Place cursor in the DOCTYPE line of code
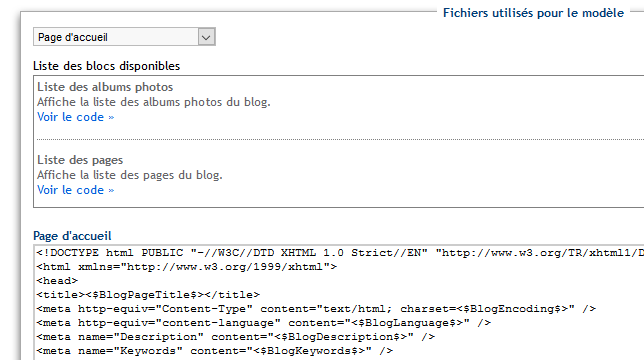This screenshot has height=360, width=644. click(340, 253)
